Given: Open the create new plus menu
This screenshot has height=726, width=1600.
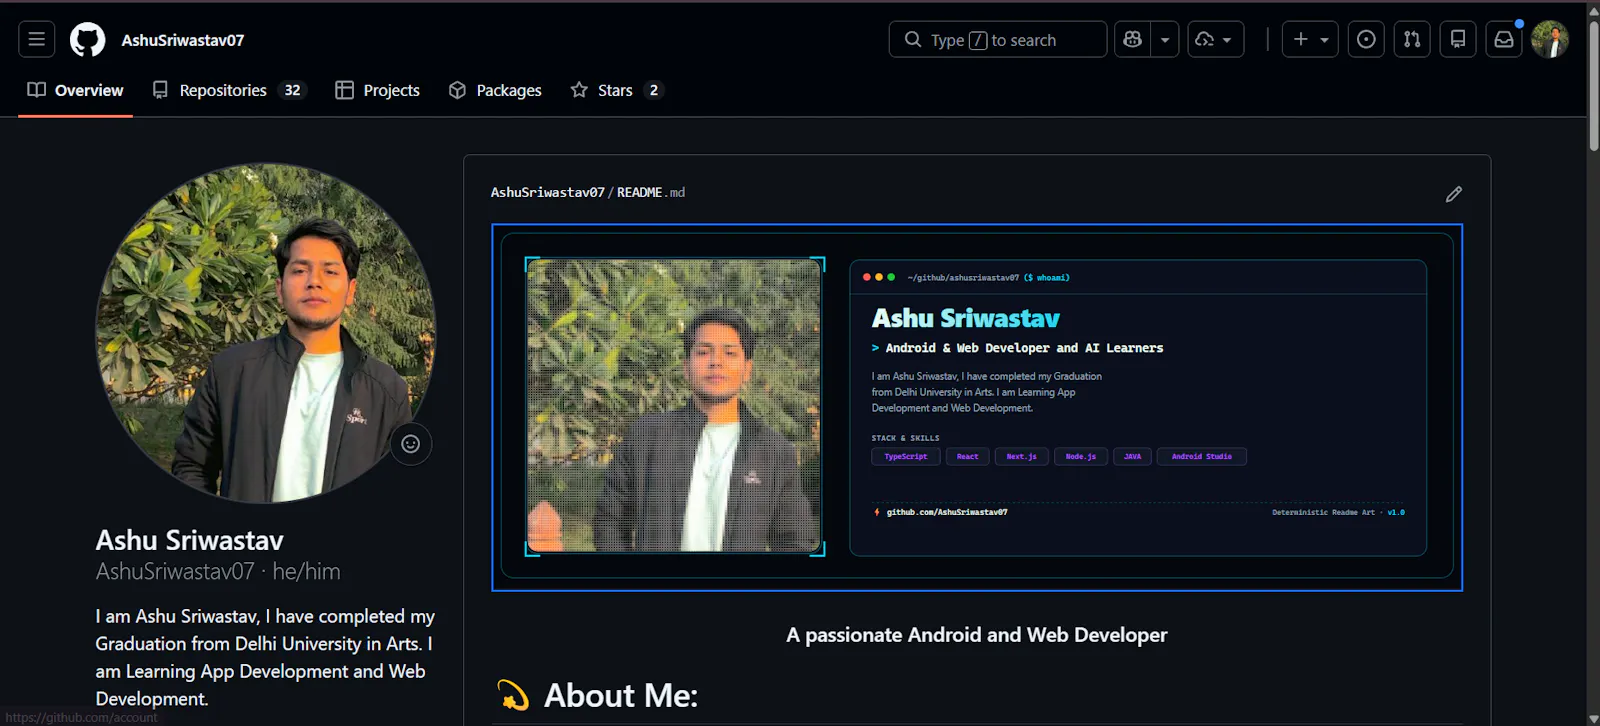Looking at the screenshot, I should [1310, 40].
